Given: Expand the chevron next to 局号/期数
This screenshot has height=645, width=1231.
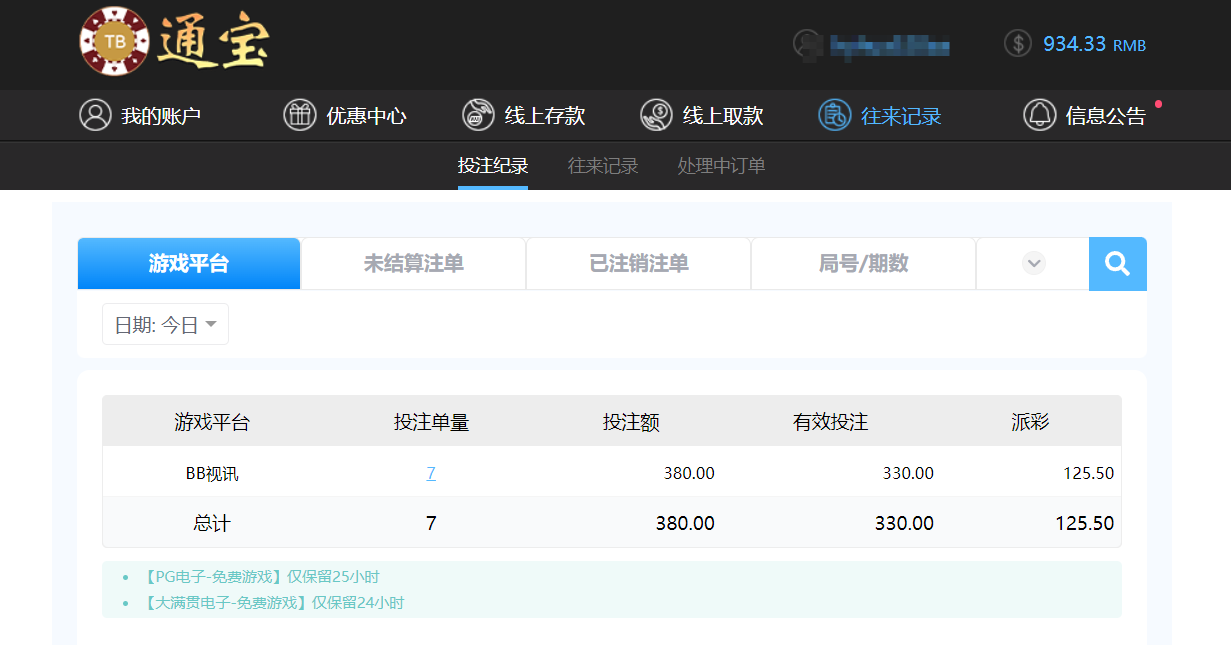Looking at the screenshot, I should 1032,263.
